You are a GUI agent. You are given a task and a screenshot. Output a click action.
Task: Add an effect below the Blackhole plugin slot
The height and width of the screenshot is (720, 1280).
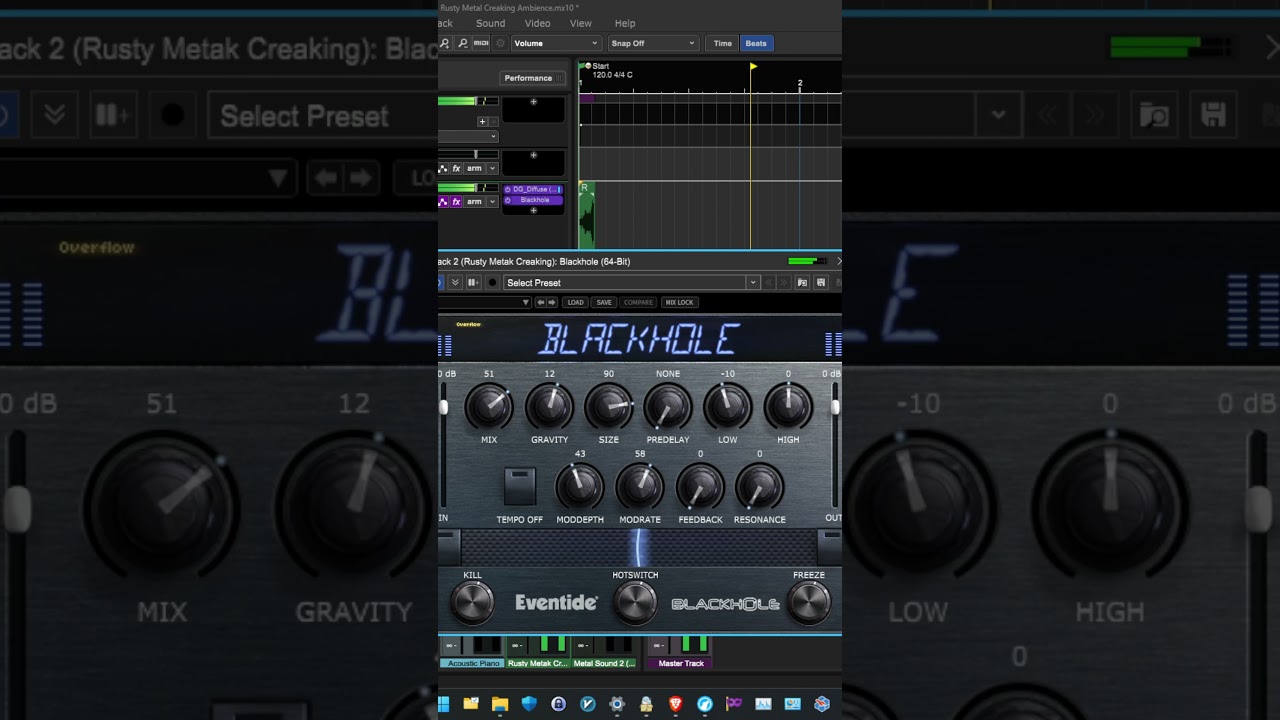pos(533,210)
